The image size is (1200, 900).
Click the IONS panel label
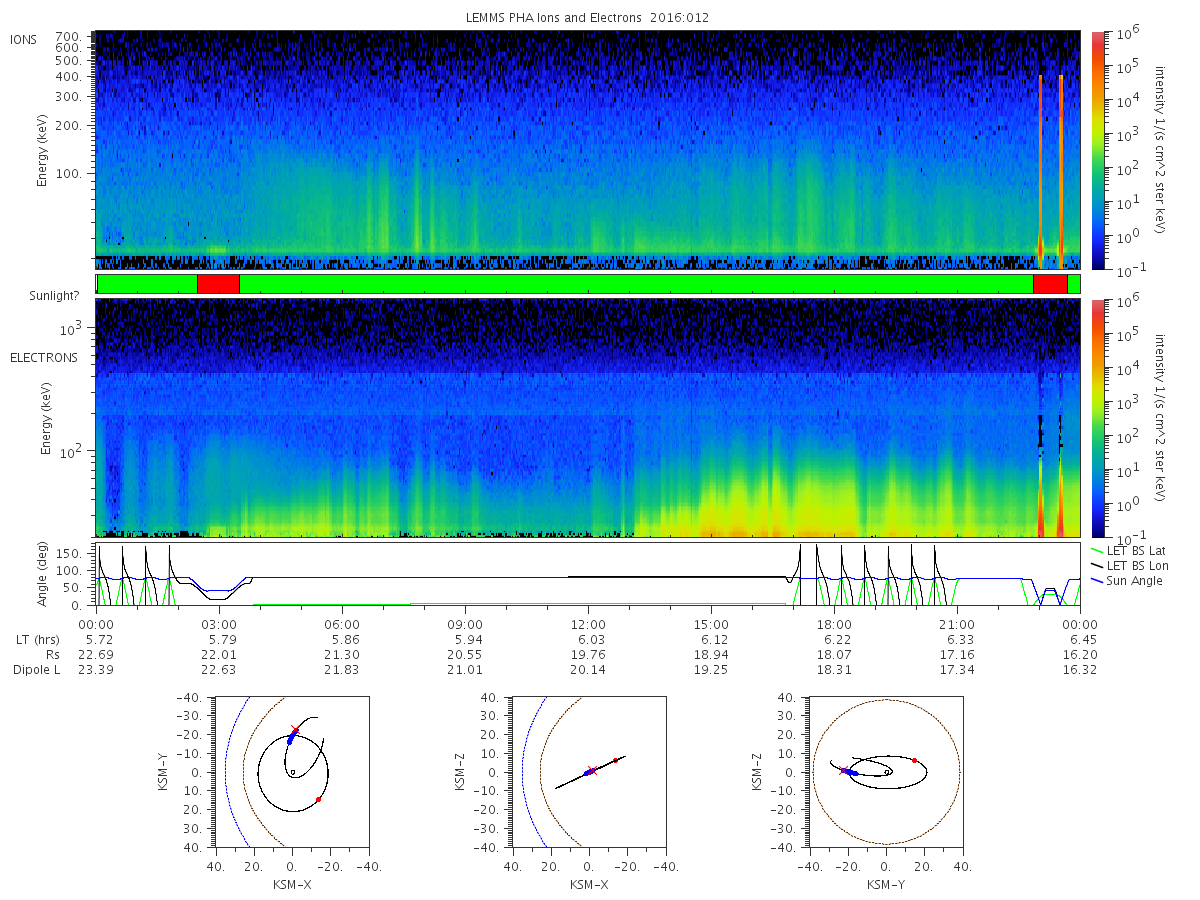25,39
